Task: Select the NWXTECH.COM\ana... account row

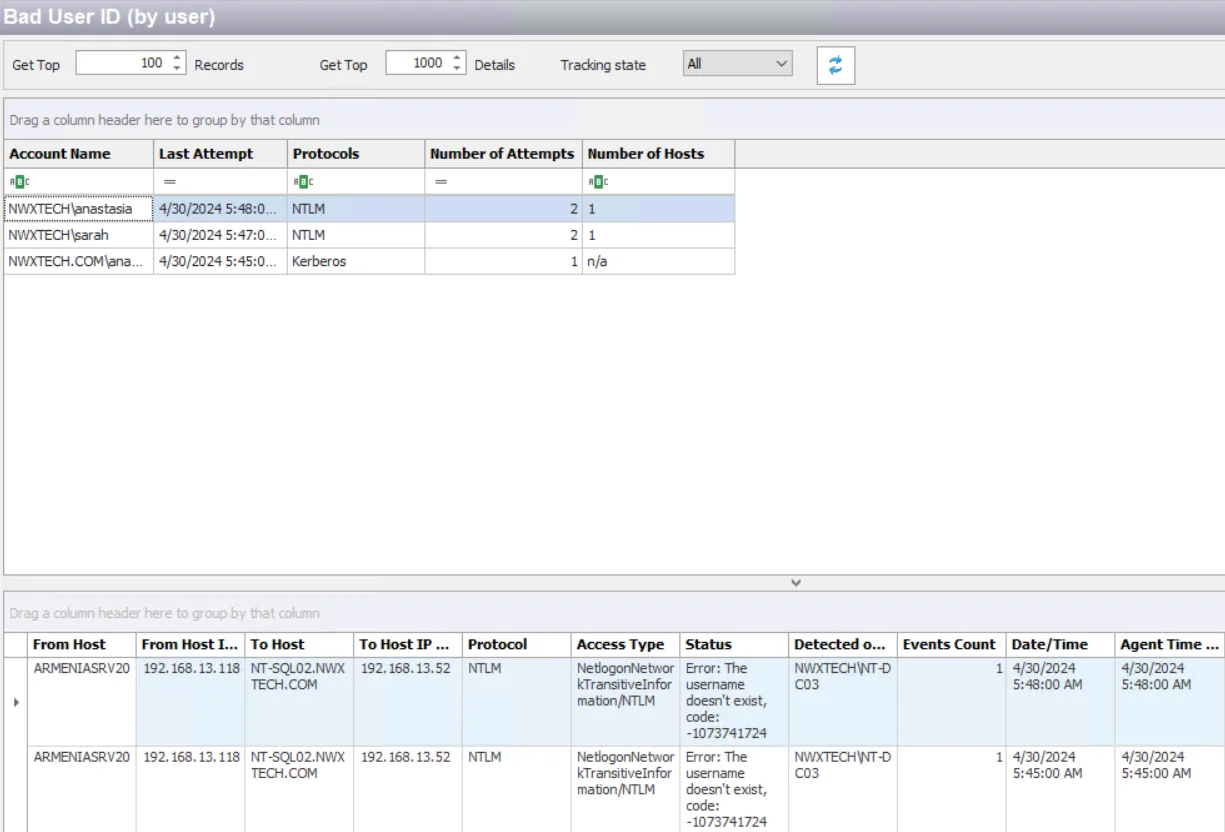Action: click(370, 261)
